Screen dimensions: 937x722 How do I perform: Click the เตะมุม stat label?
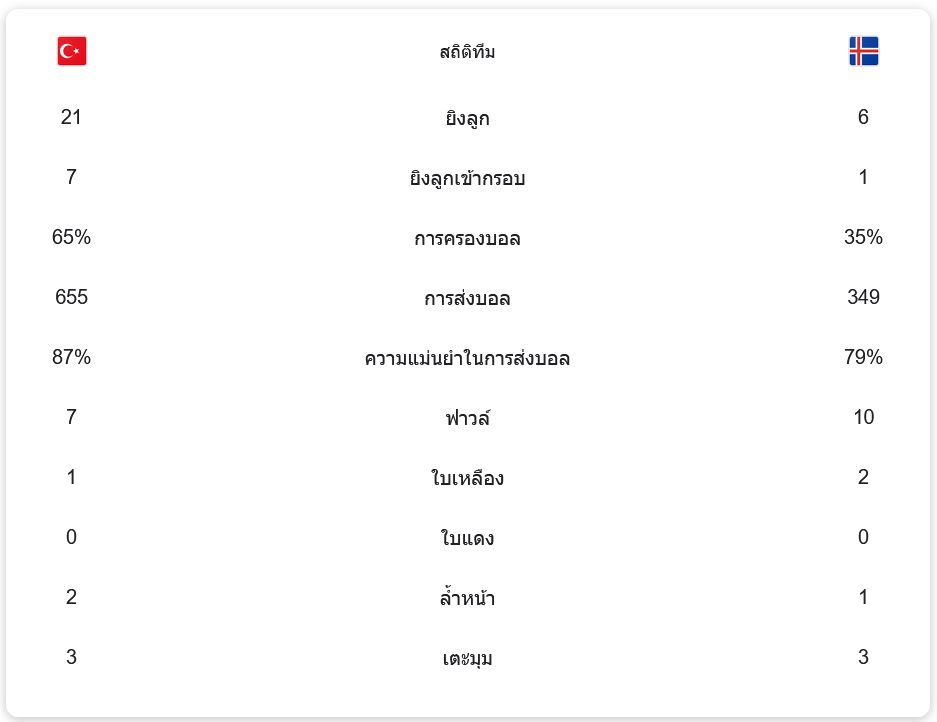click(467, 659)
